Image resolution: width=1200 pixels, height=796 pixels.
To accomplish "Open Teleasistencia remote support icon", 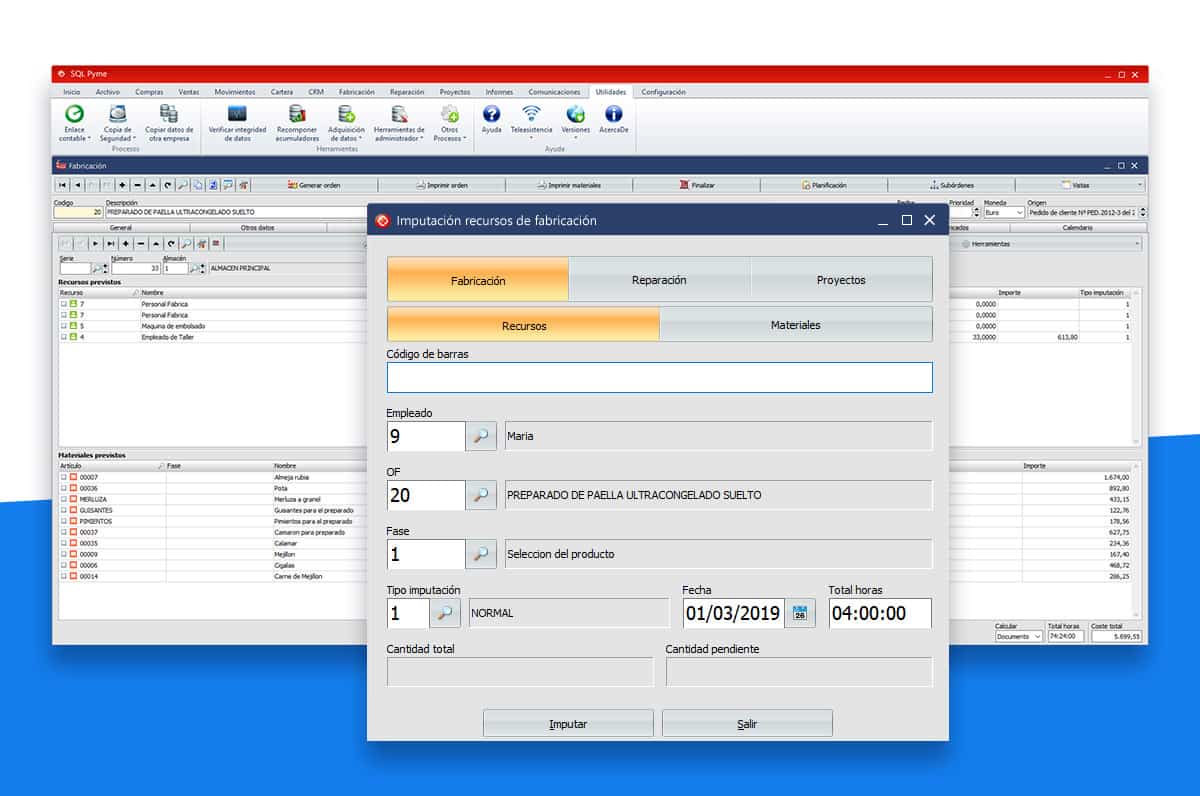I will [531, 115].
